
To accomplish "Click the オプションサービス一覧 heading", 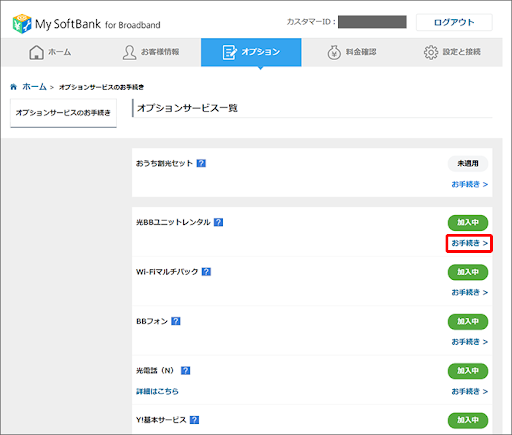I will pyautogui.click(x=187, y=108).
